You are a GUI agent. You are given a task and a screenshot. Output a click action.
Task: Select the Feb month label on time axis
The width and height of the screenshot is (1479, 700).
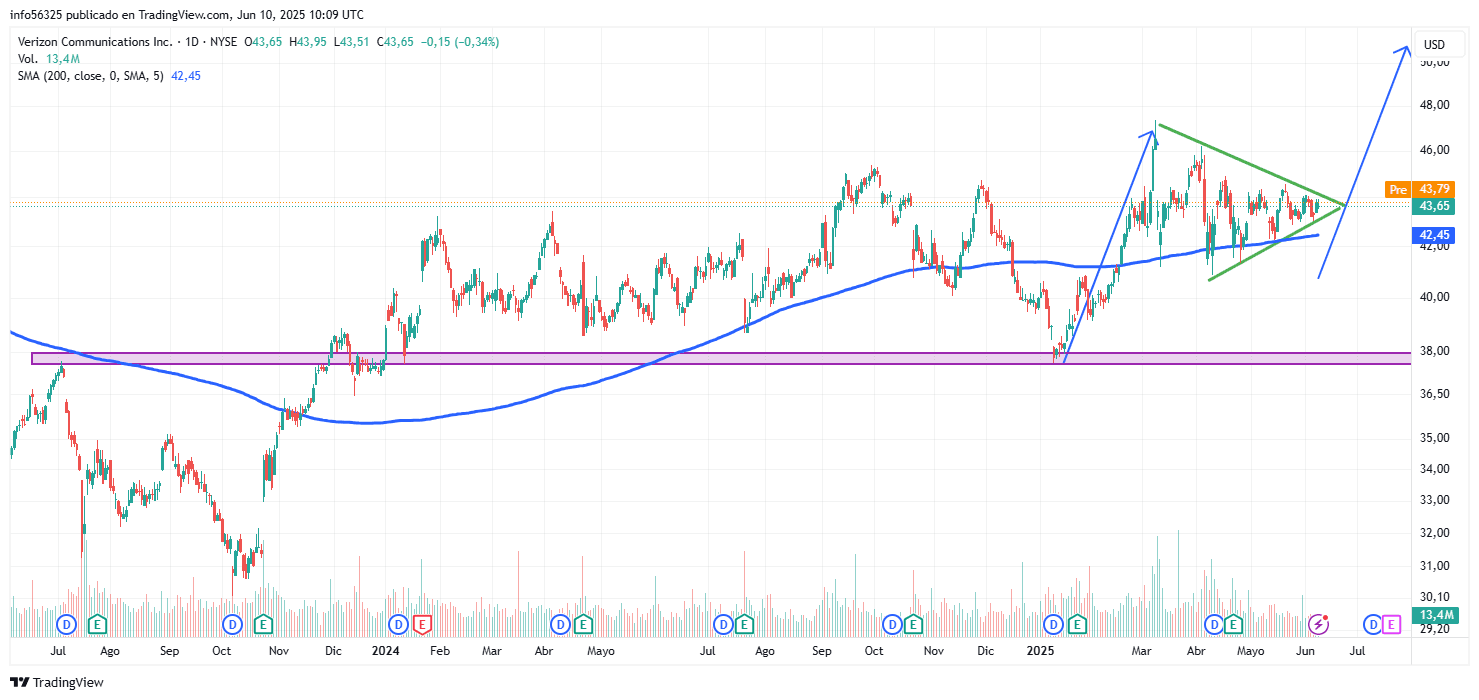(438, 651)
